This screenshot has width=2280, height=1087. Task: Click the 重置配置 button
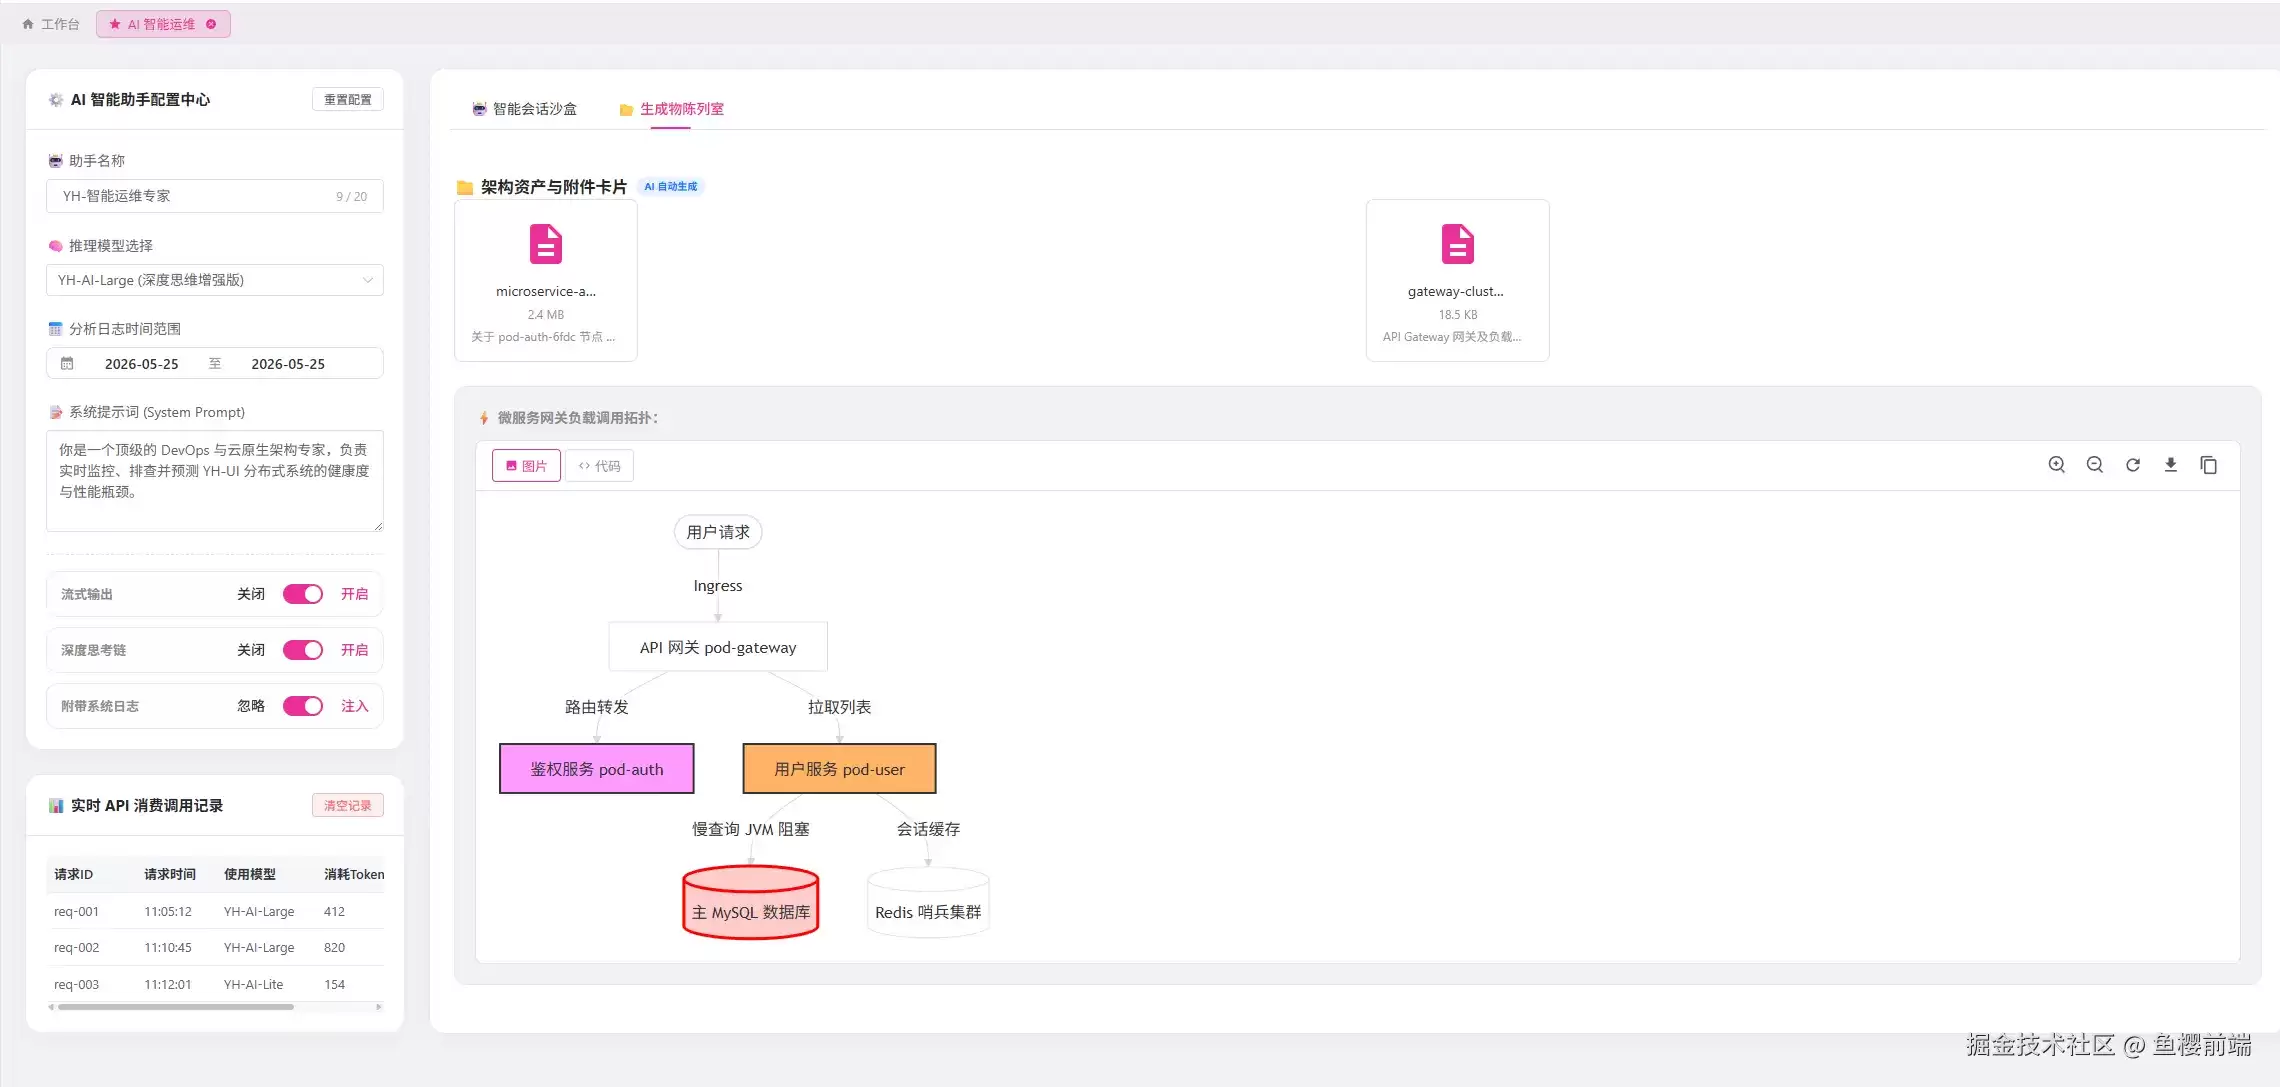[x=348, y=99]
